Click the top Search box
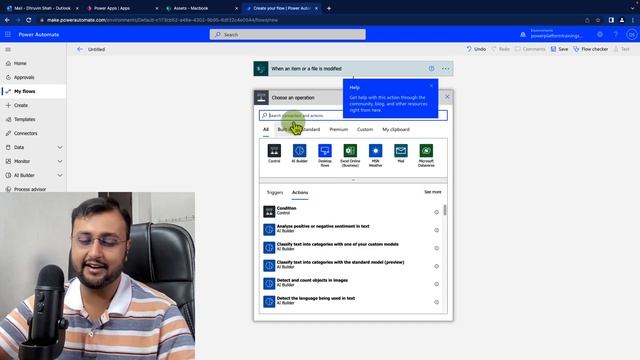 tap(288, 35)
